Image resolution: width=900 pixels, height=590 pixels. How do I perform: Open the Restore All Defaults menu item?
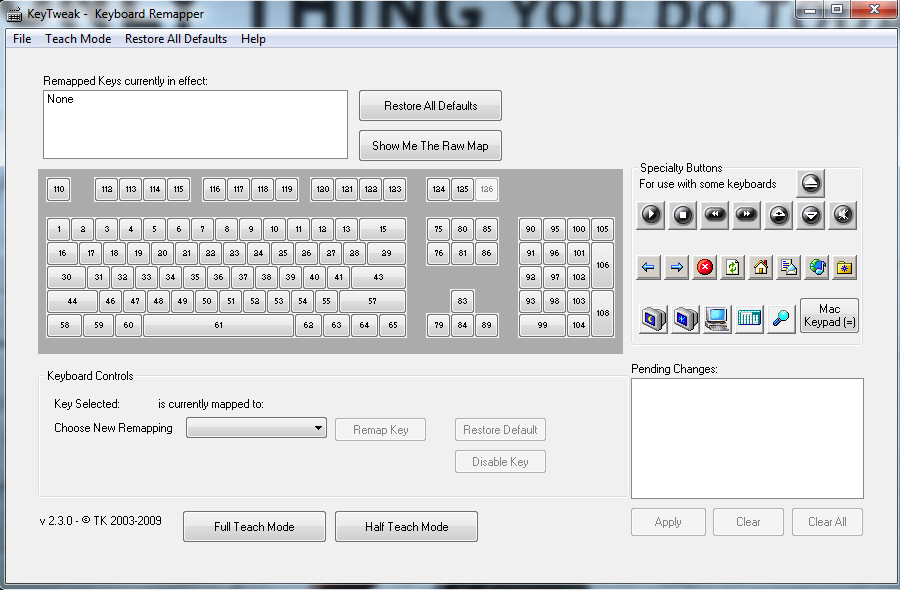(176, 39)
